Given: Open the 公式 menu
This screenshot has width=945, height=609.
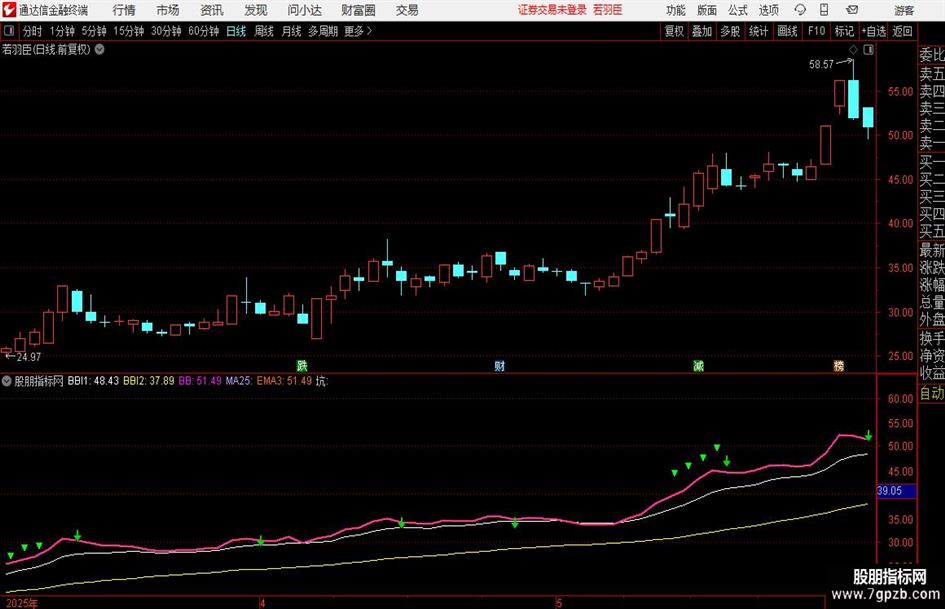Looking at the screenshot, I should [x=737, y=10].
